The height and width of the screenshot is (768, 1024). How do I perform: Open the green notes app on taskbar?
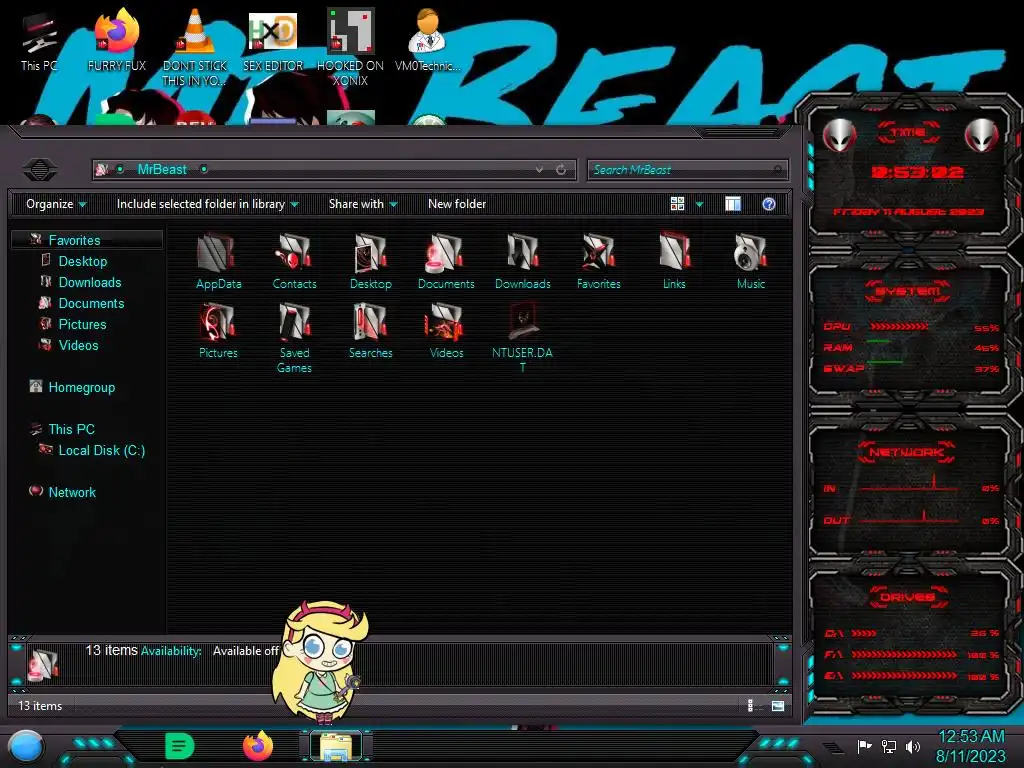180,746
